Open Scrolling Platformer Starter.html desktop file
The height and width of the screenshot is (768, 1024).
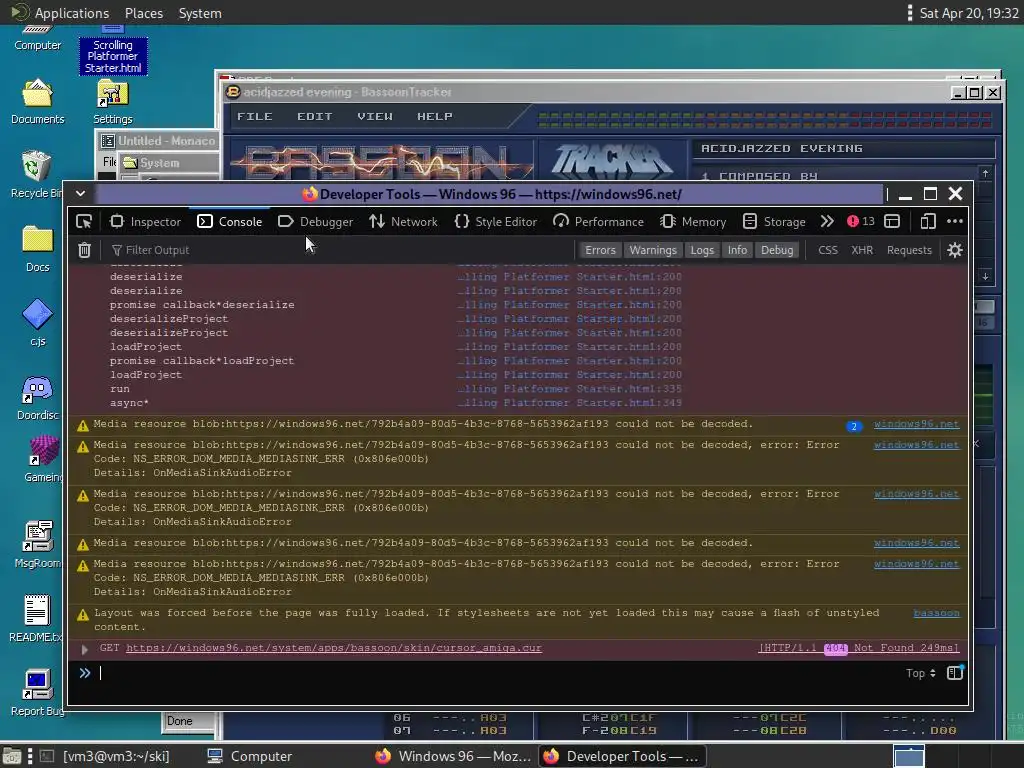point(113,51)
